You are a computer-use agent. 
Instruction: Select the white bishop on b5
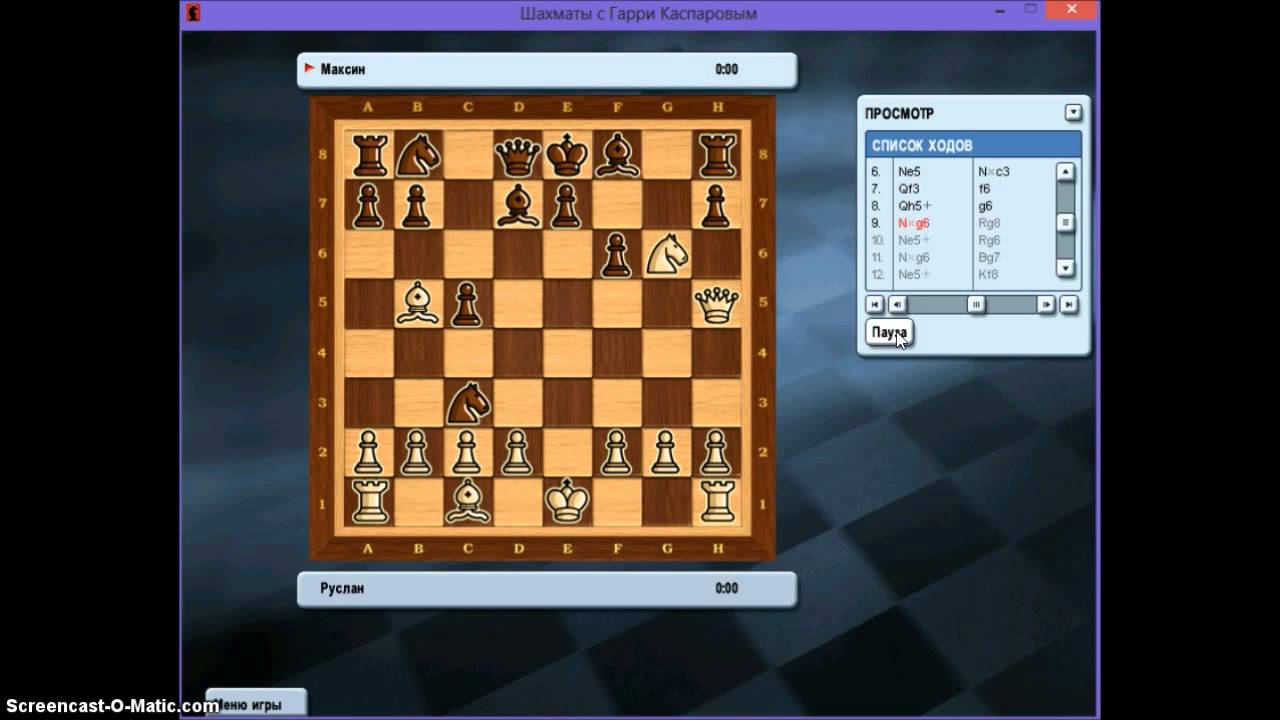tap(419, 304)
